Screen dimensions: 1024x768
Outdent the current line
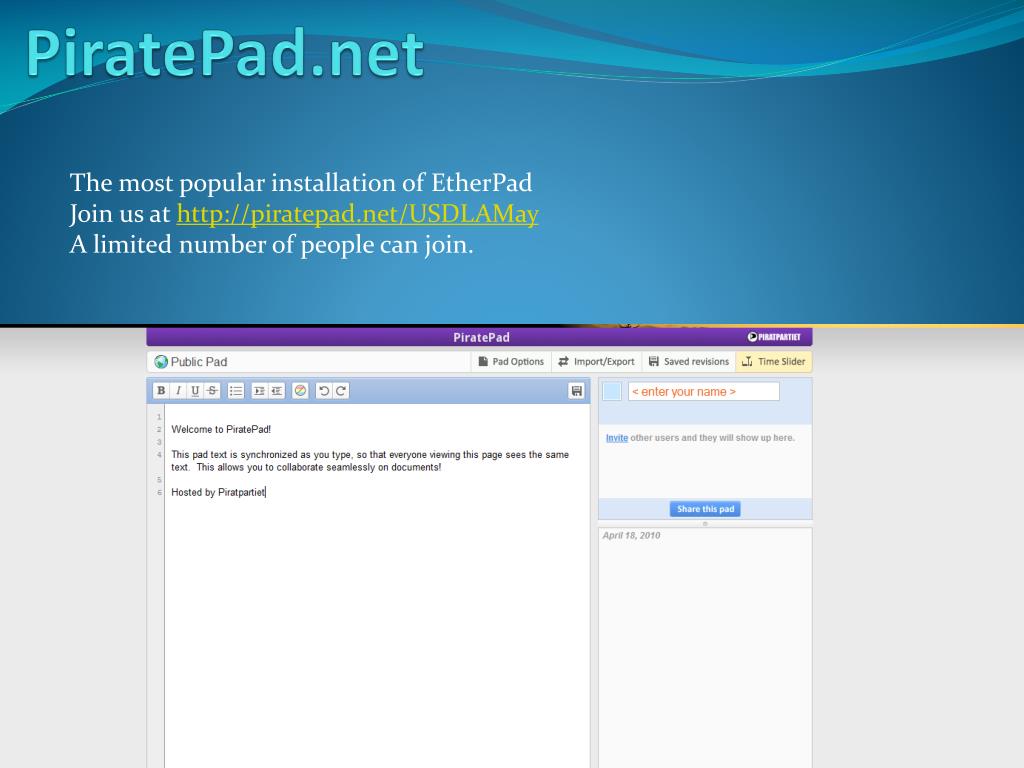276,391
